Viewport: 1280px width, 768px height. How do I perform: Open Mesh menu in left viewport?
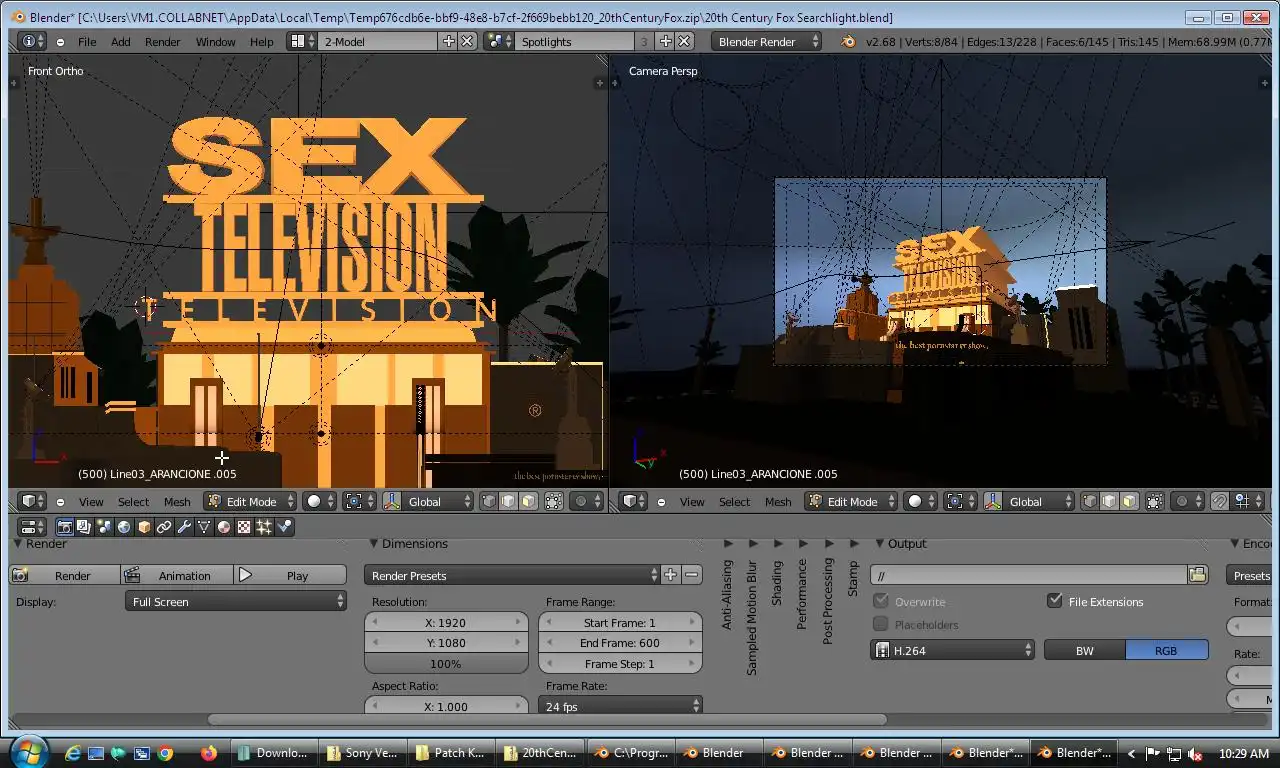177,502
